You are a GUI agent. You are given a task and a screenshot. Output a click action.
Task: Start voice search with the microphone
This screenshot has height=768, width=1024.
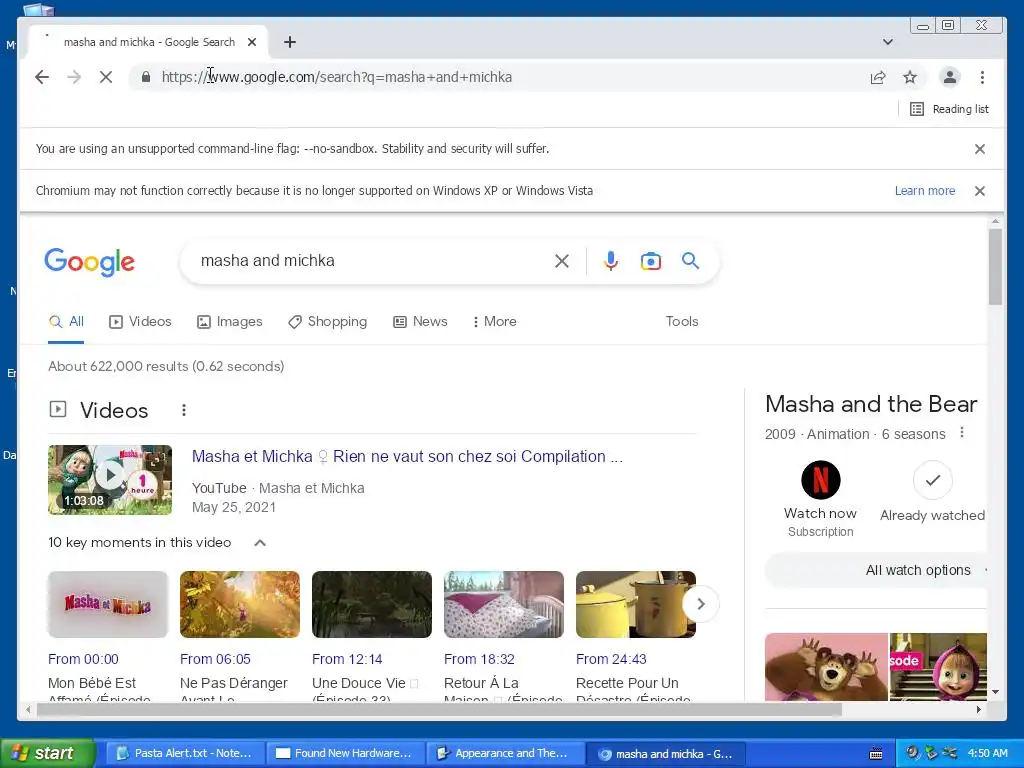coord(611,261)
